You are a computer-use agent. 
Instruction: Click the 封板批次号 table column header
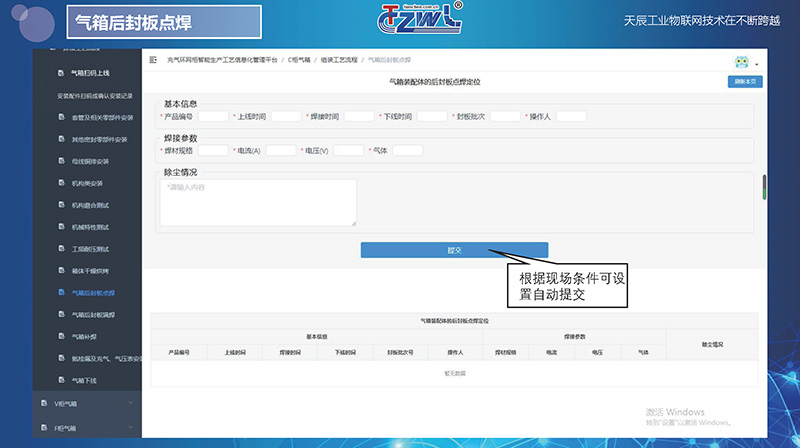400,353
